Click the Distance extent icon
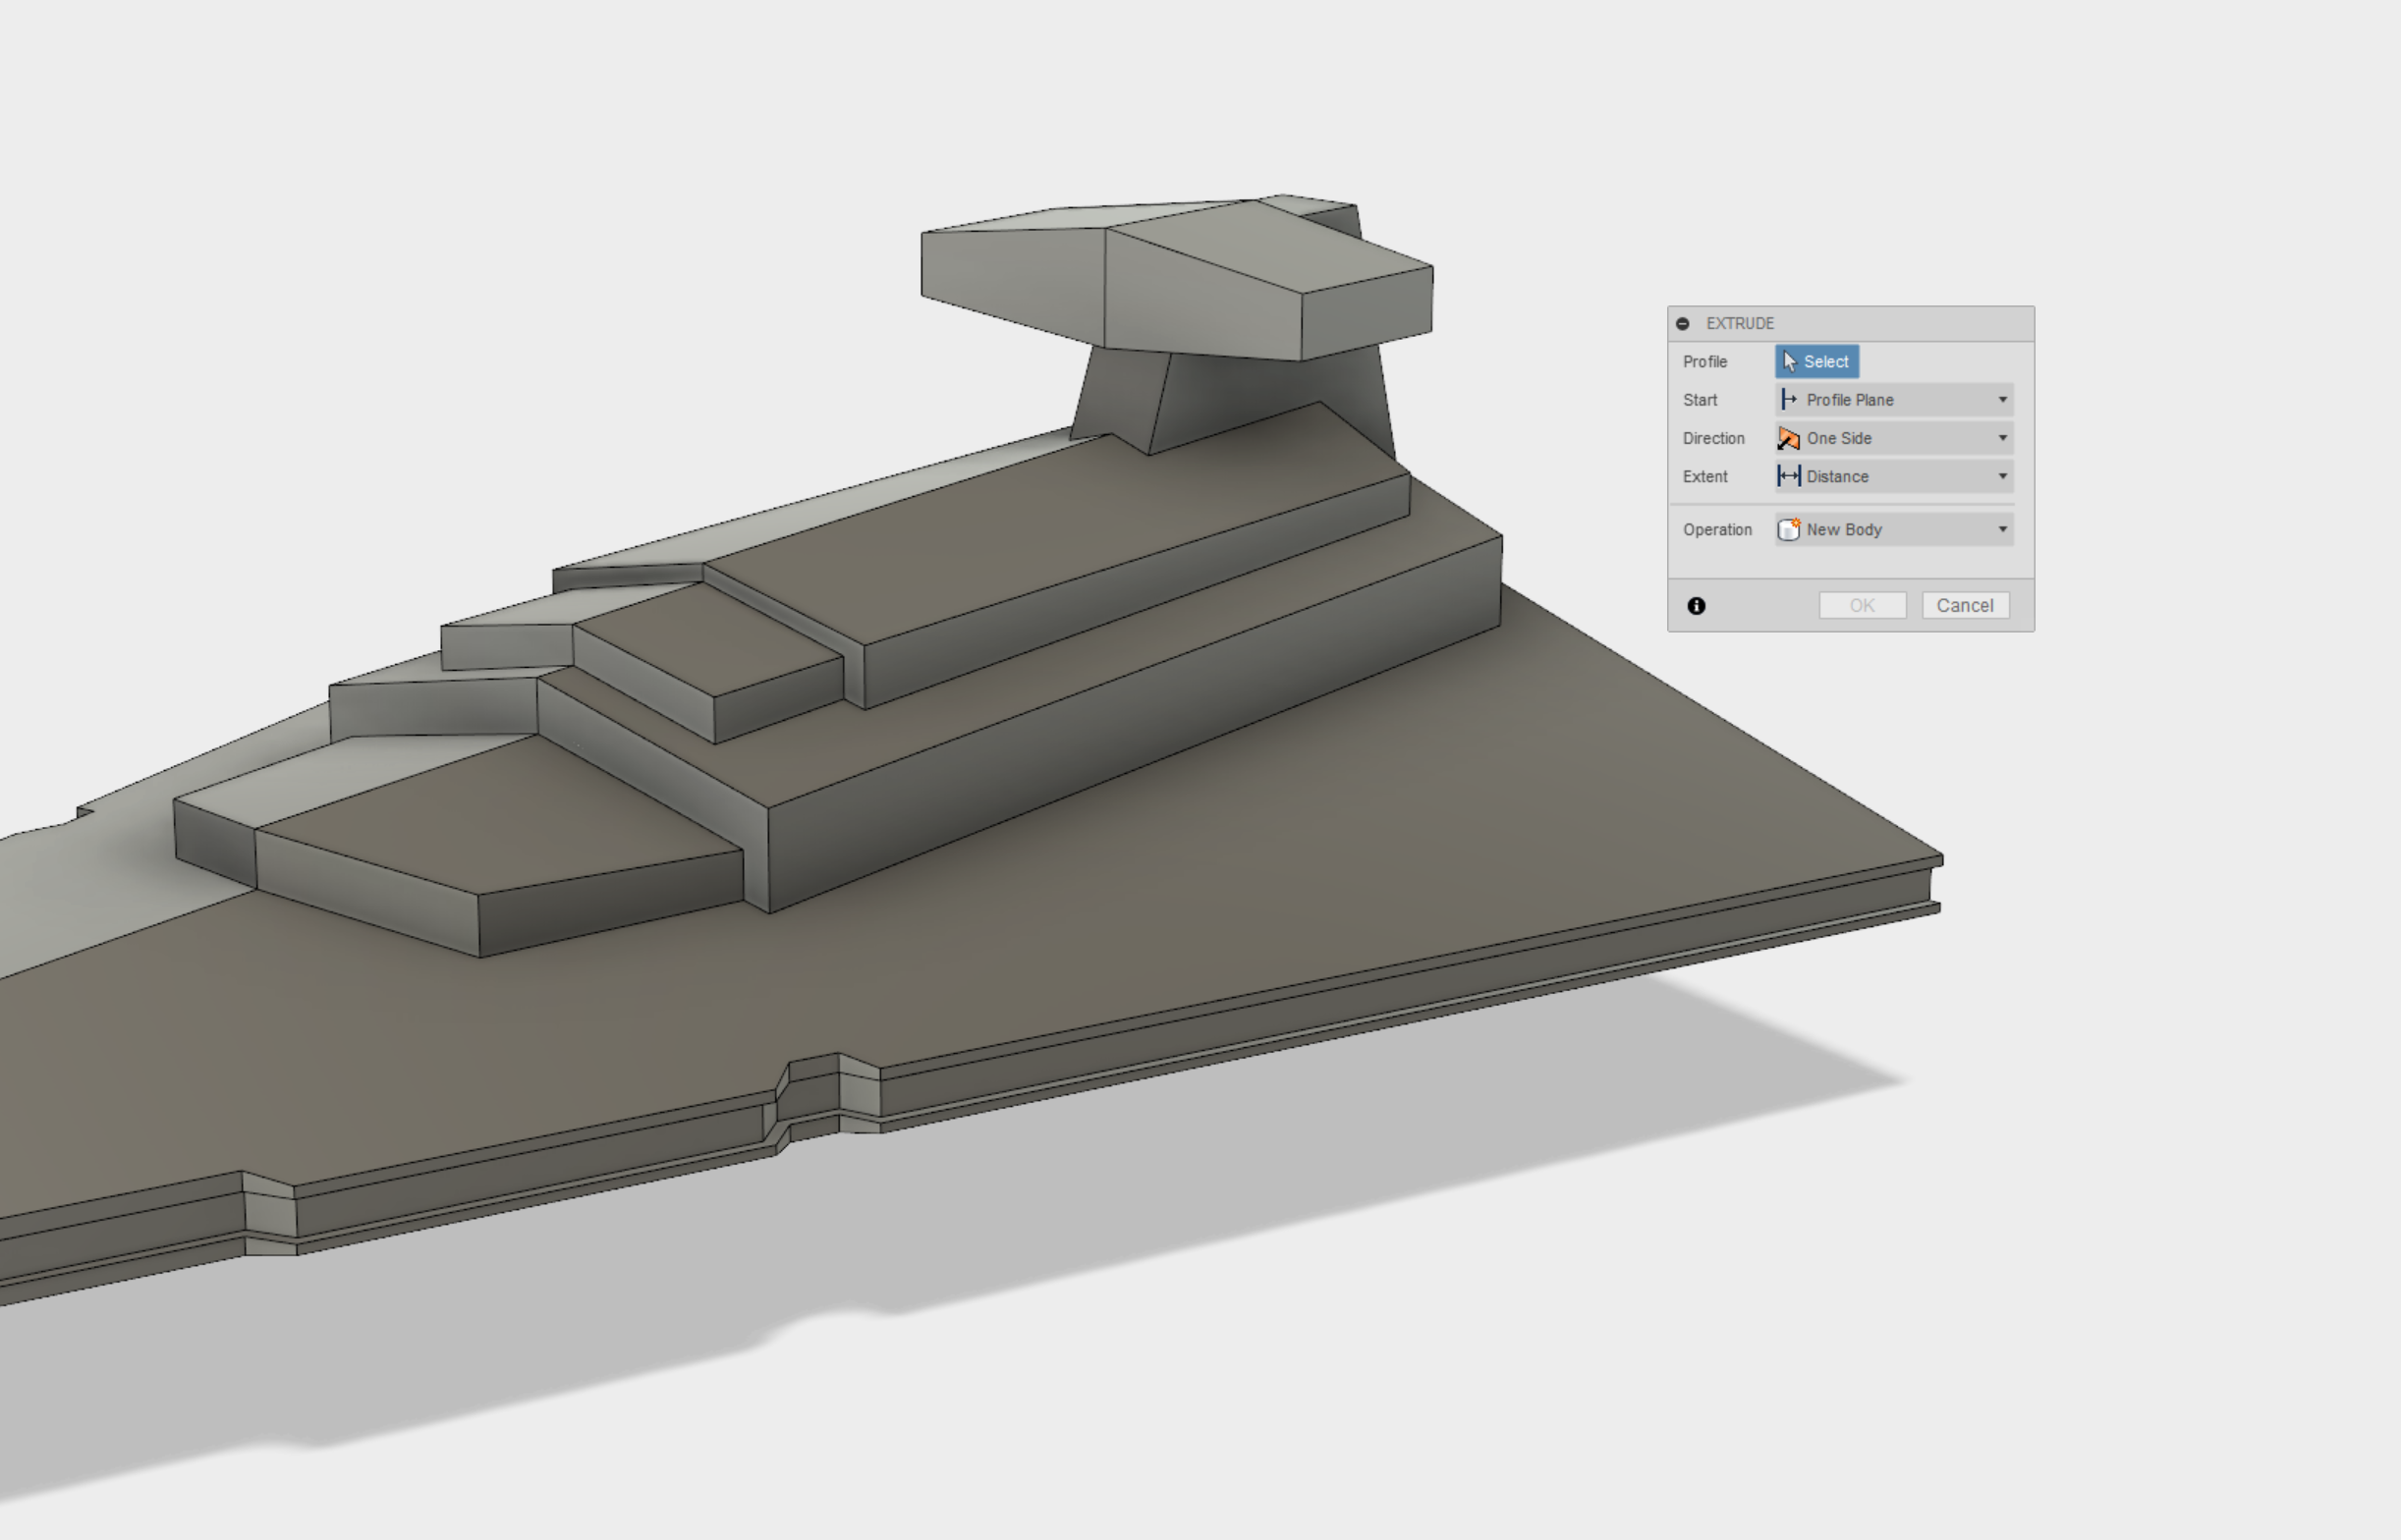The image size is (2401, 1540). [x=1791, y=476]
